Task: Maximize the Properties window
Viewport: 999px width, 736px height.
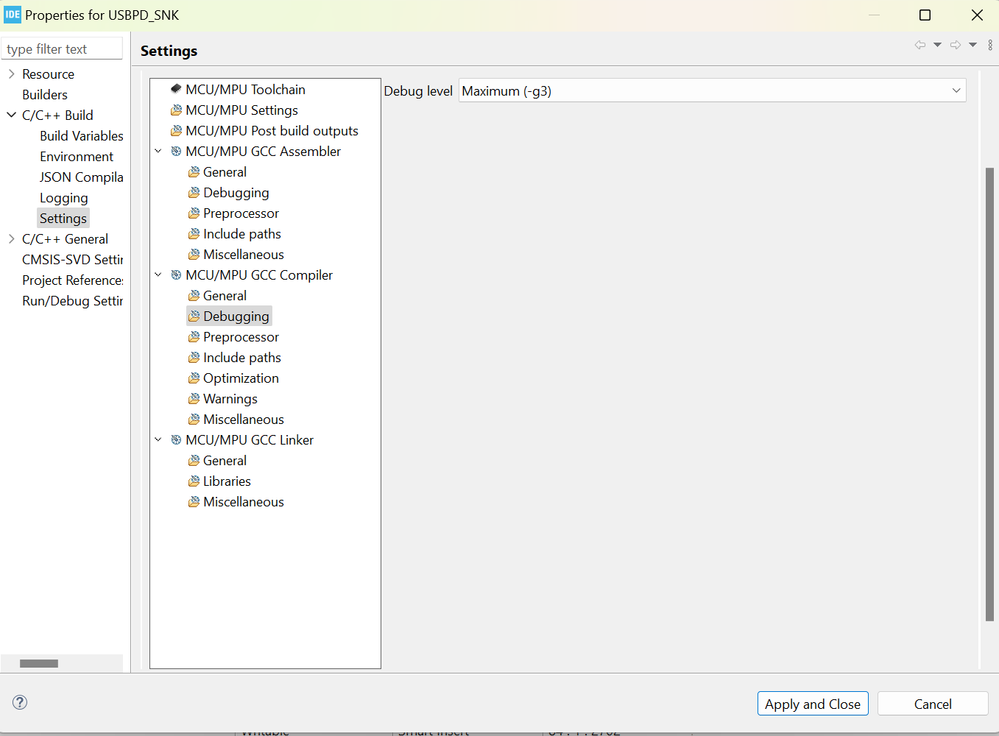Action: (x=924, y=15)
